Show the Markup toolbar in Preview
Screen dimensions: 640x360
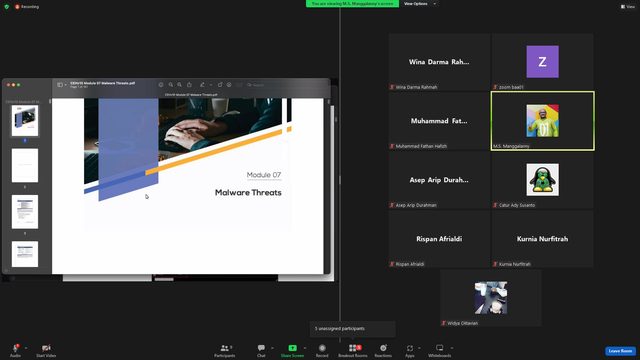pos(229,85)
